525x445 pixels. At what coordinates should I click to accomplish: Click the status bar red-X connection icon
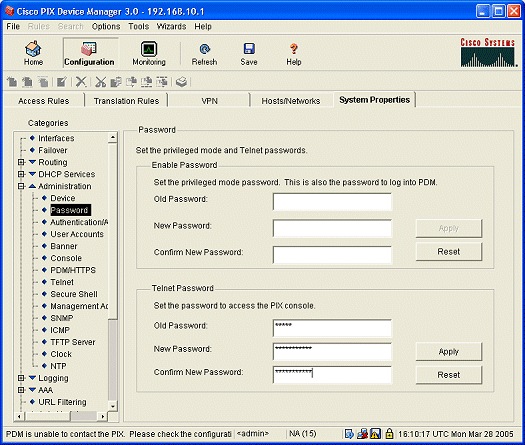point(362,434)
